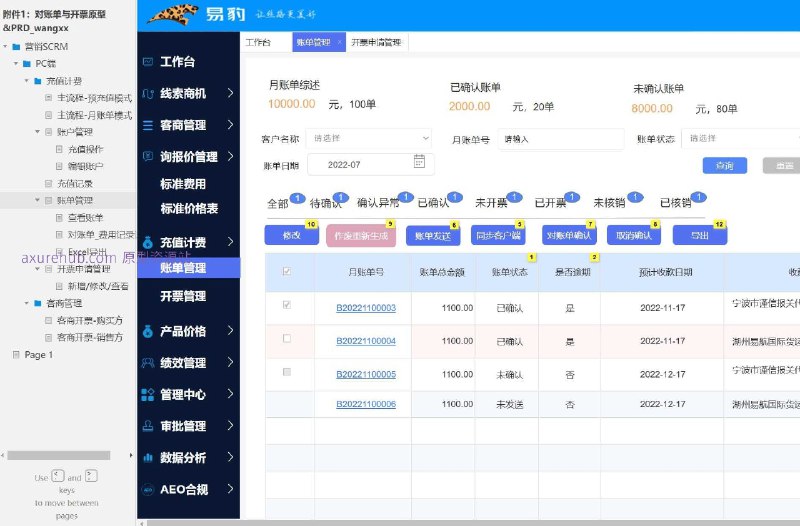Select the 待确认 filter tab

point(326,204)
